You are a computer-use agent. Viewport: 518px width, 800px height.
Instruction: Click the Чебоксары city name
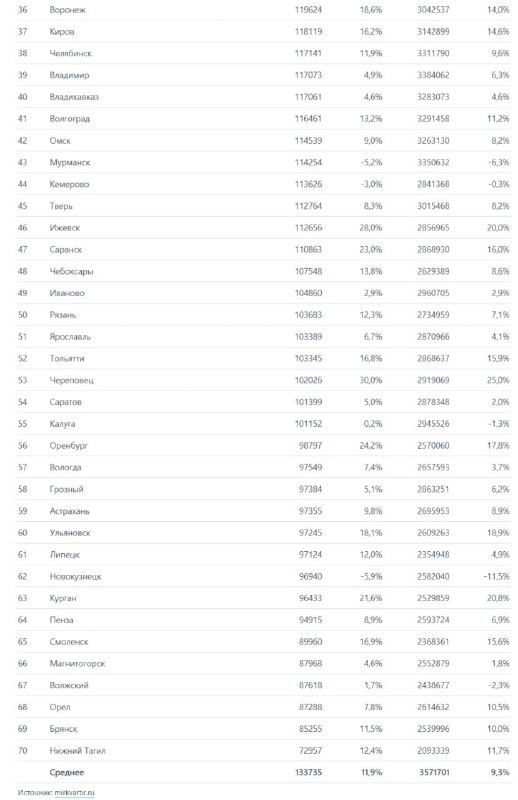coord(71,271)
